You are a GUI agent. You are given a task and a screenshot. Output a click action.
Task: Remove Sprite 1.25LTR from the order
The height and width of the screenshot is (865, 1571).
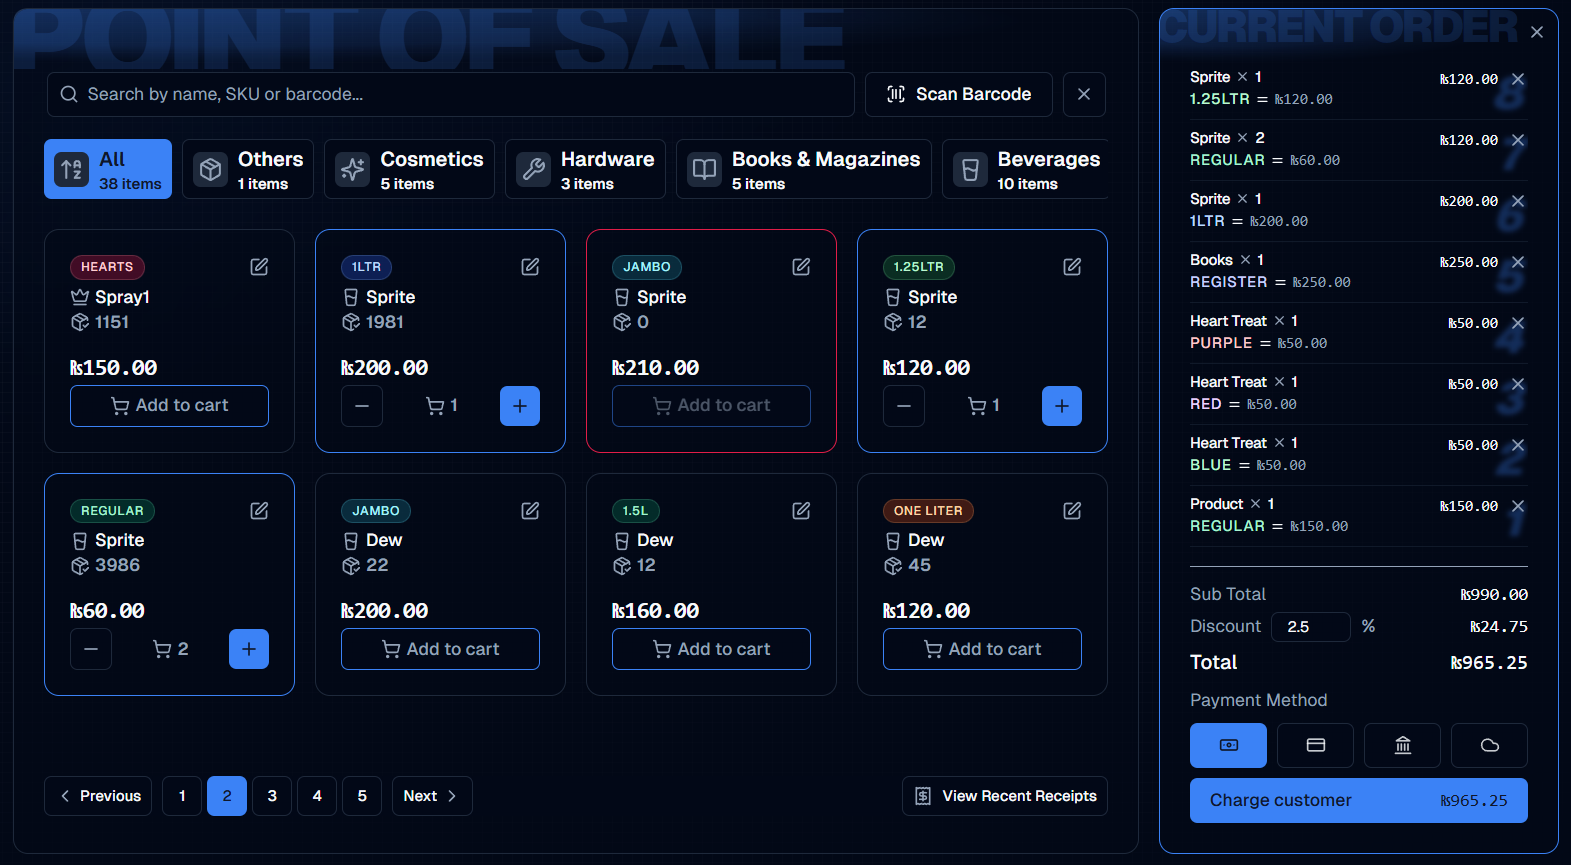click(x=1518, y=79)
